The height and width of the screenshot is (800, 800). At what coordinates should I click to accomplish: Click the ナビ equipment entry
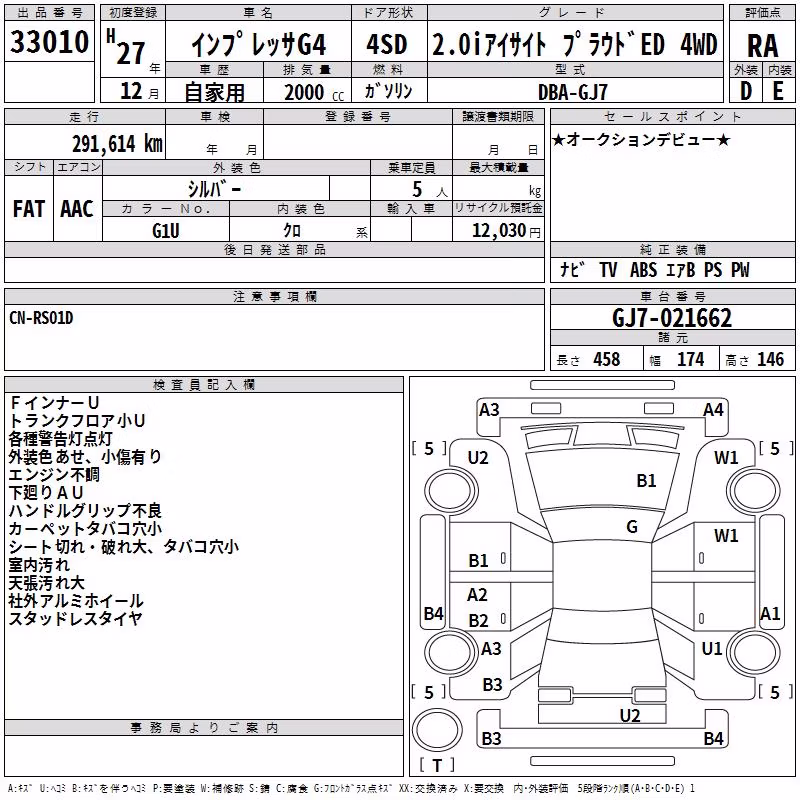(x=572, y=269)
